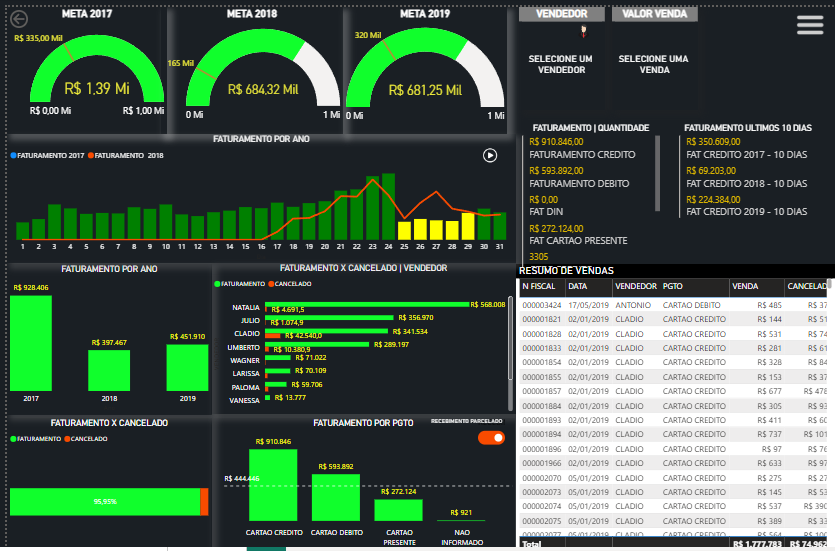Click CANCELADO legend in vendedor chart
Viewport: 835px width, 551px height.
pyautogui.click(x=290, y=284)
